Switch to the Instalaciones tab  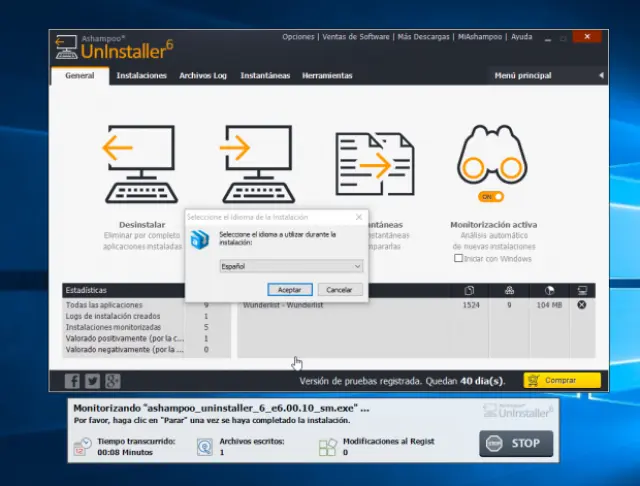(142, 76)
